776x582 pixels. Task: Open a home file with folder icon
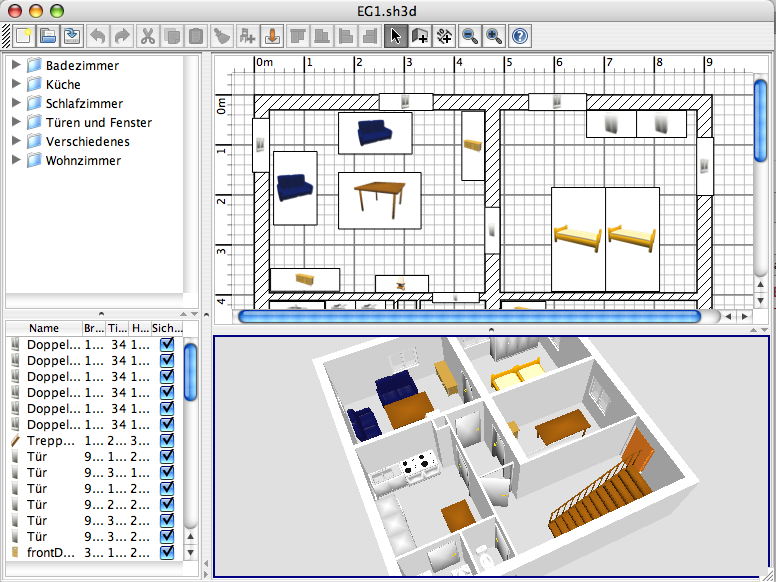point(47,37)
